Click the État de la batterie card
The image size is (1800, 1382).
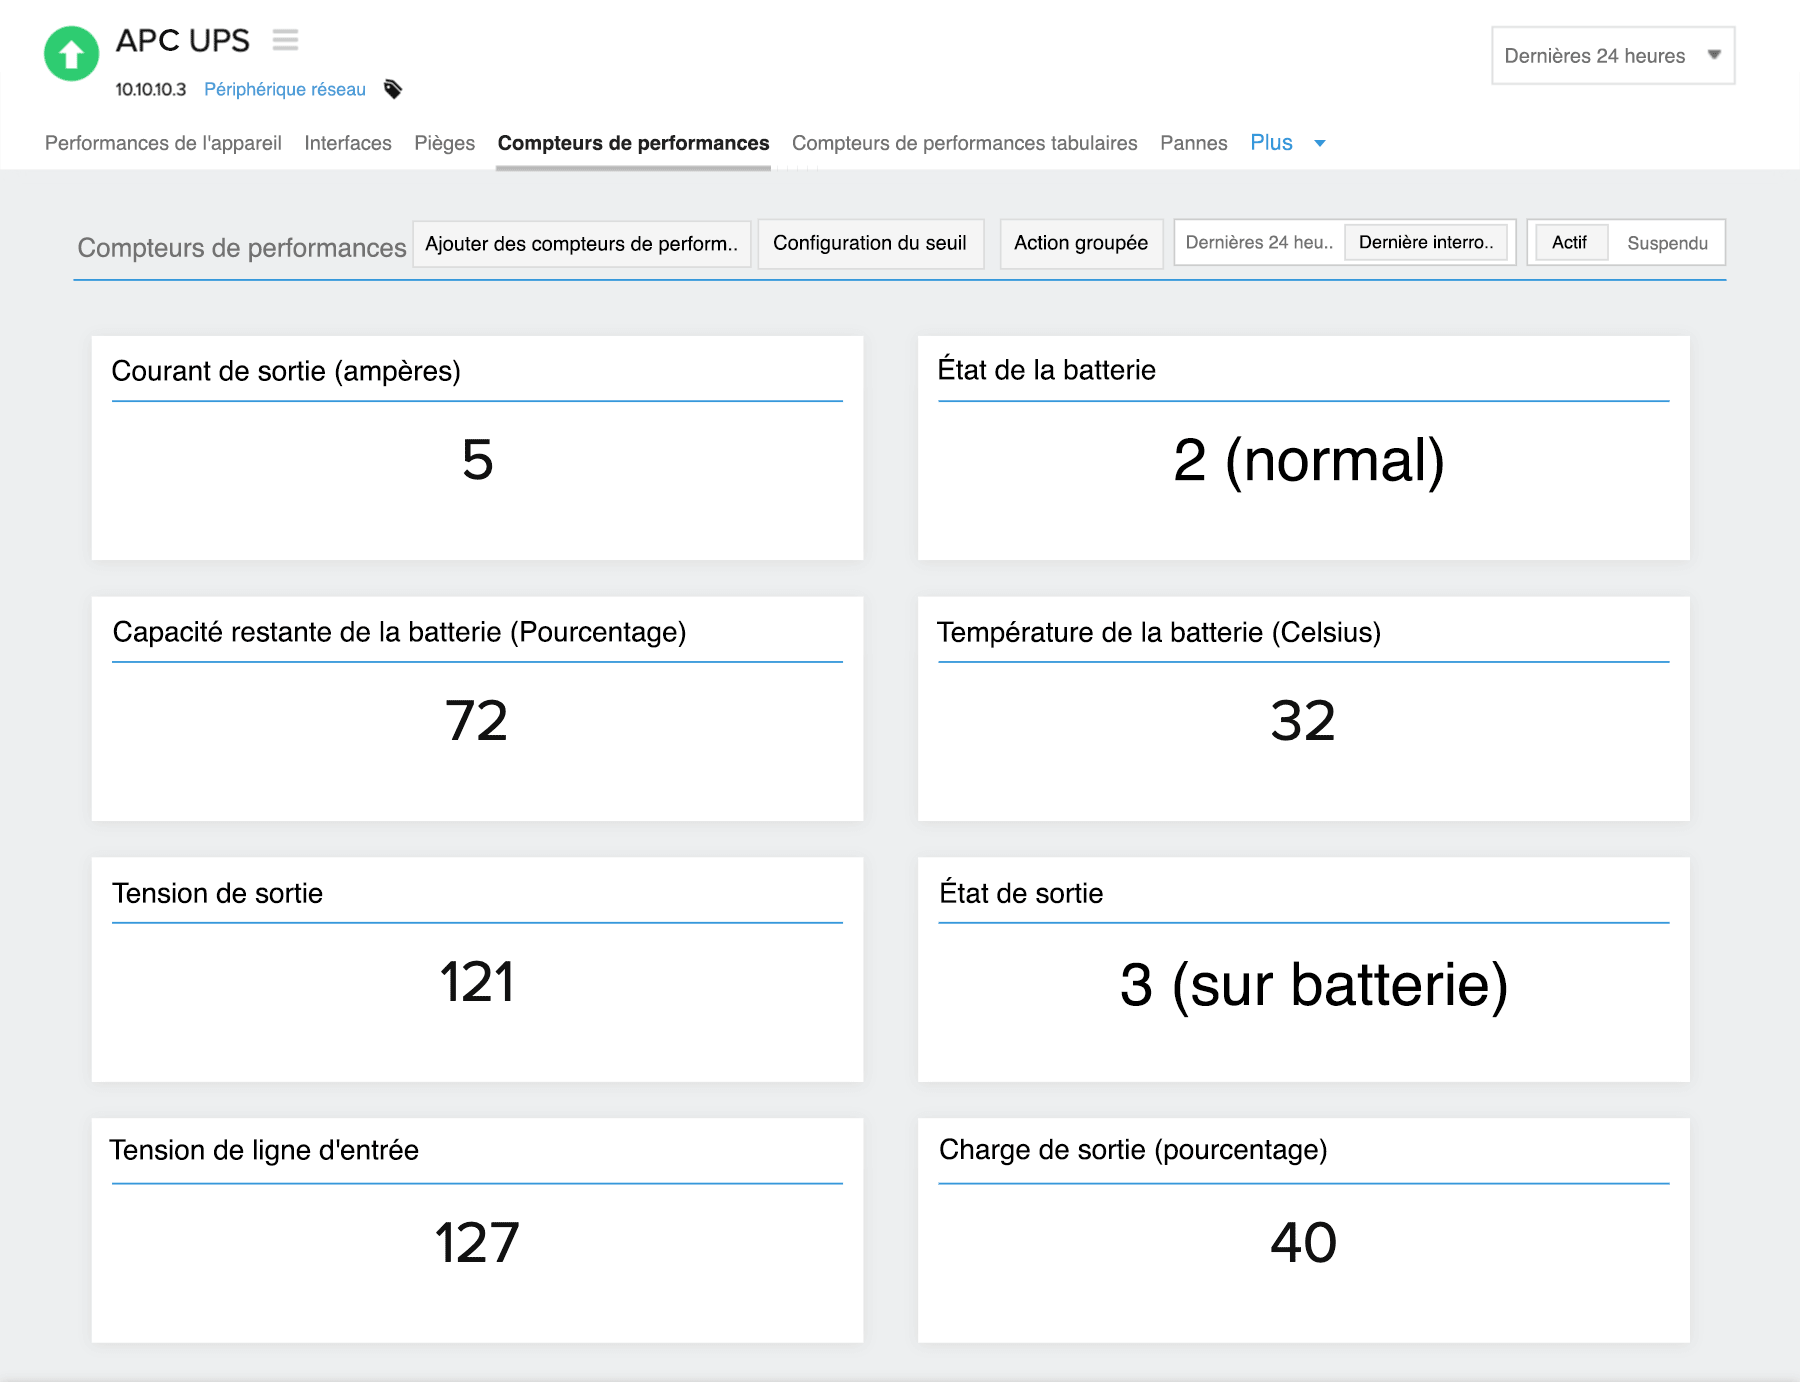1302,450
